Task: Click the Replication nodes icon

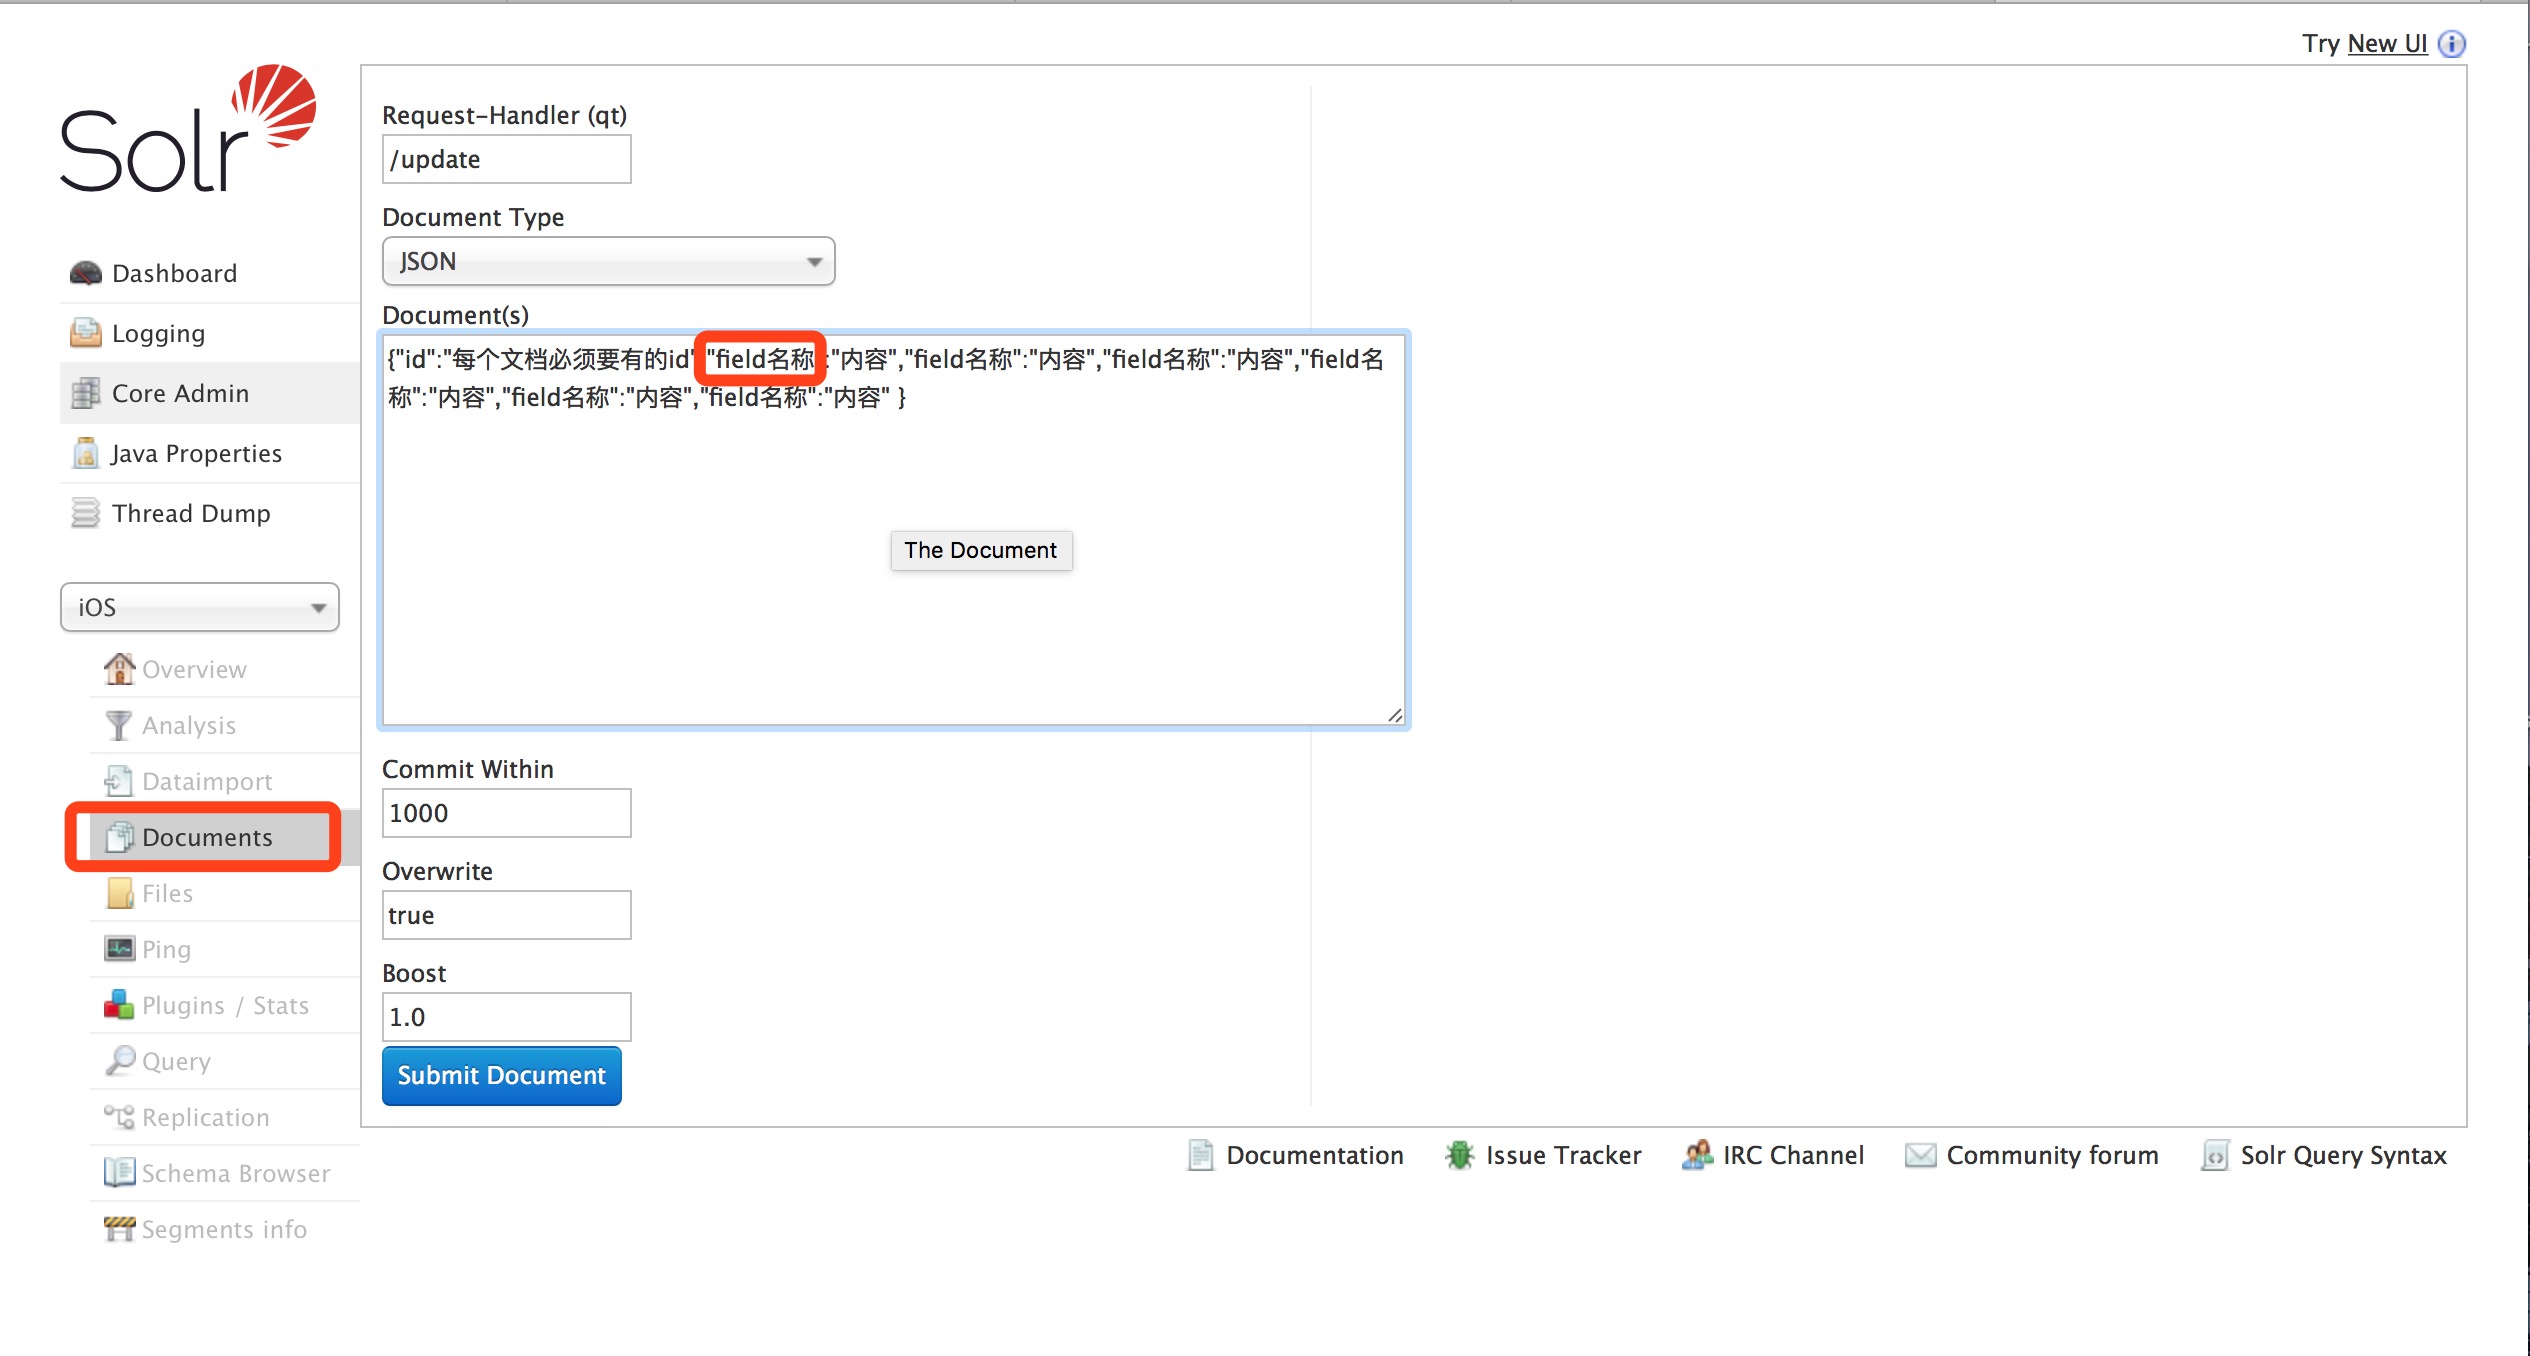Action: (119, 1117)
